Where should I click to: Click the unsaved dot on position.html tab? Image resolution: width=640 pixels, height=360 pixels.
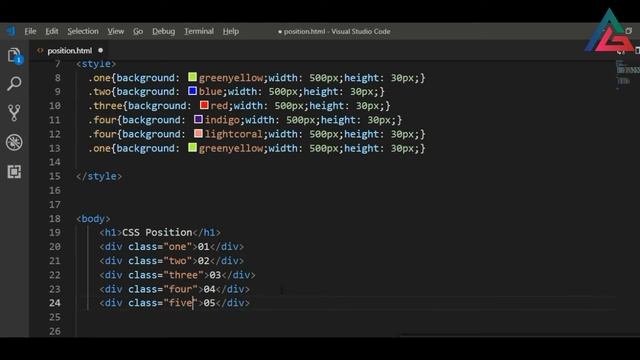click(100, 50)
